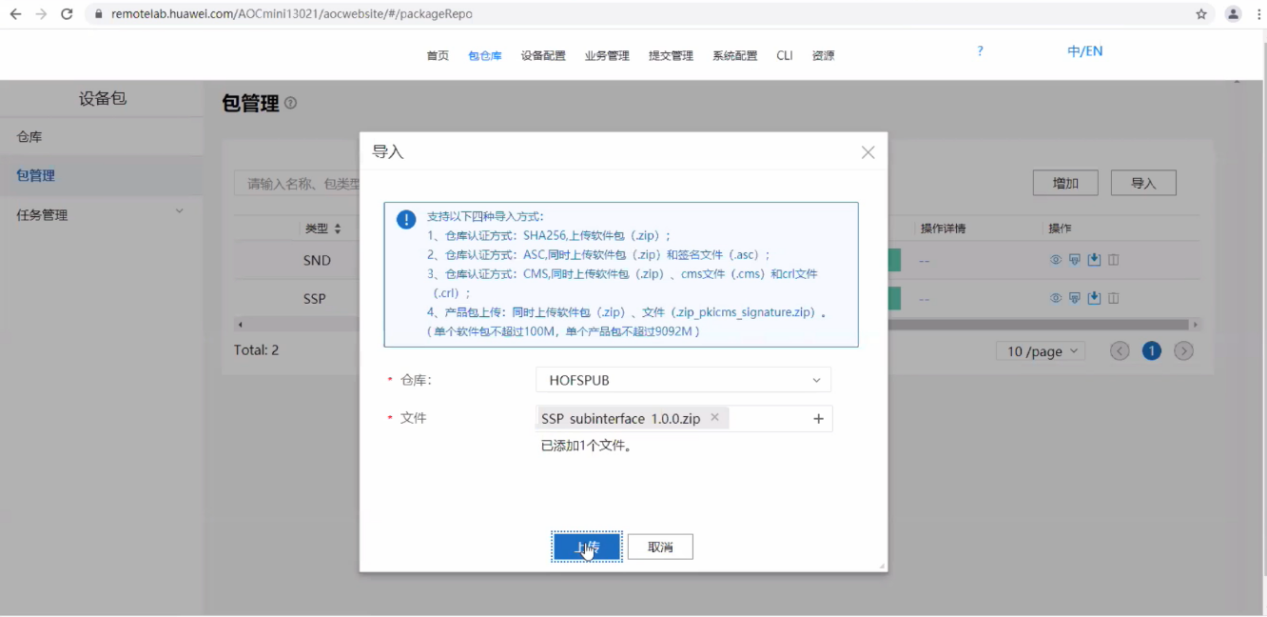Click the second action icon in SSP row
The width and height of the screenshot is (1267, 617).
pos(1074,298)
